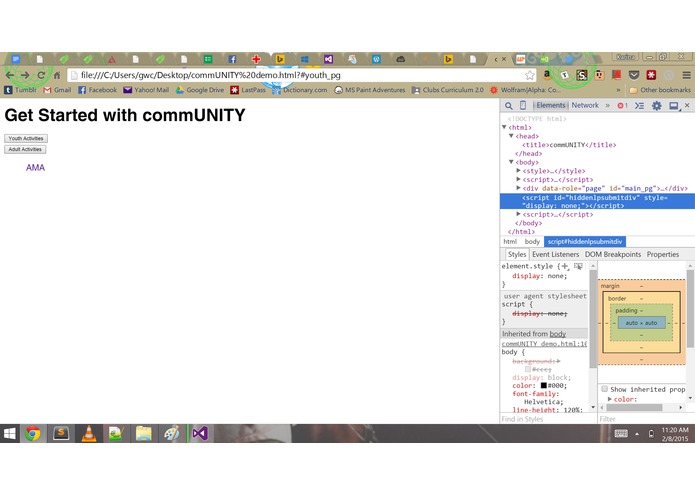The image size is (695, 494).
Task: Select the title commUNITY line
Action: pos(569,145)
